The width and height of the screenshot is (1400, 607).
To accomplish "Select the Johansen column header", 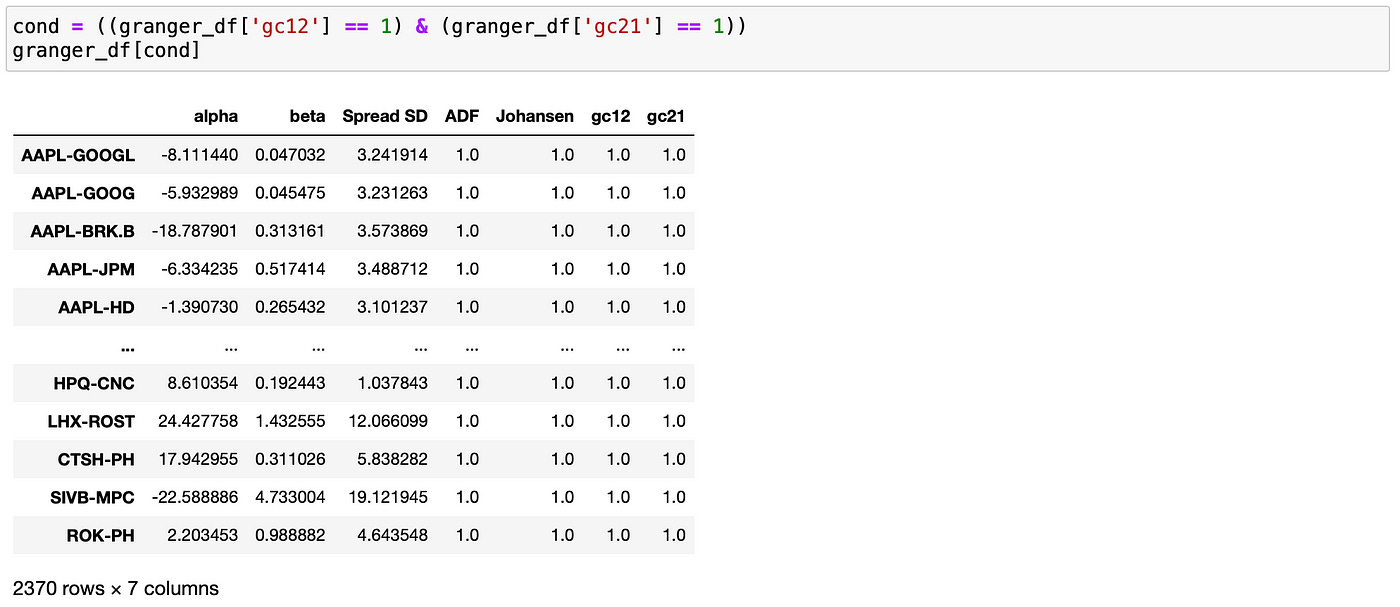I will 535,116.
